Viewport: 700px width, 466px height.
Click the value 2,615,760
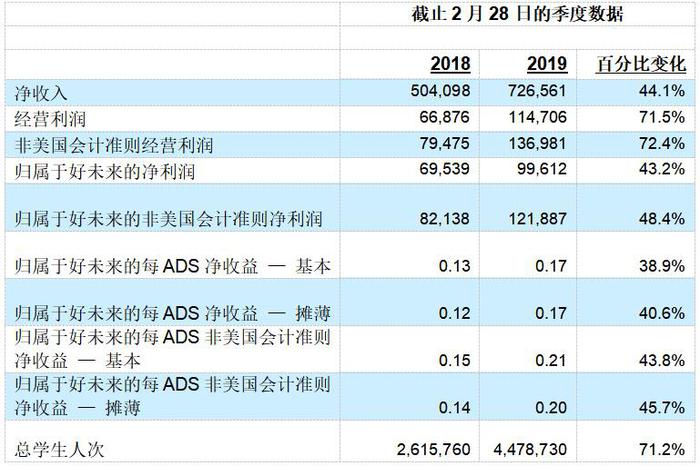pos(433,449)
